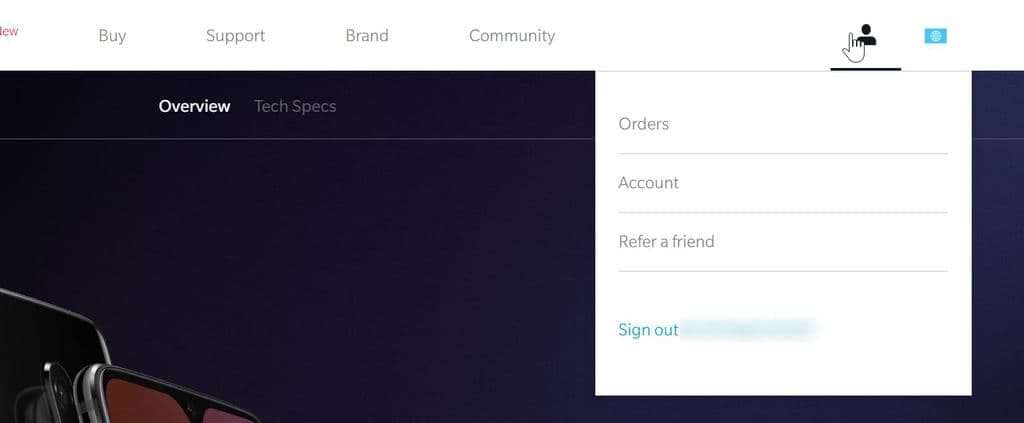Open the user account profile icon
1024x423 pixels.
point(867,35)
